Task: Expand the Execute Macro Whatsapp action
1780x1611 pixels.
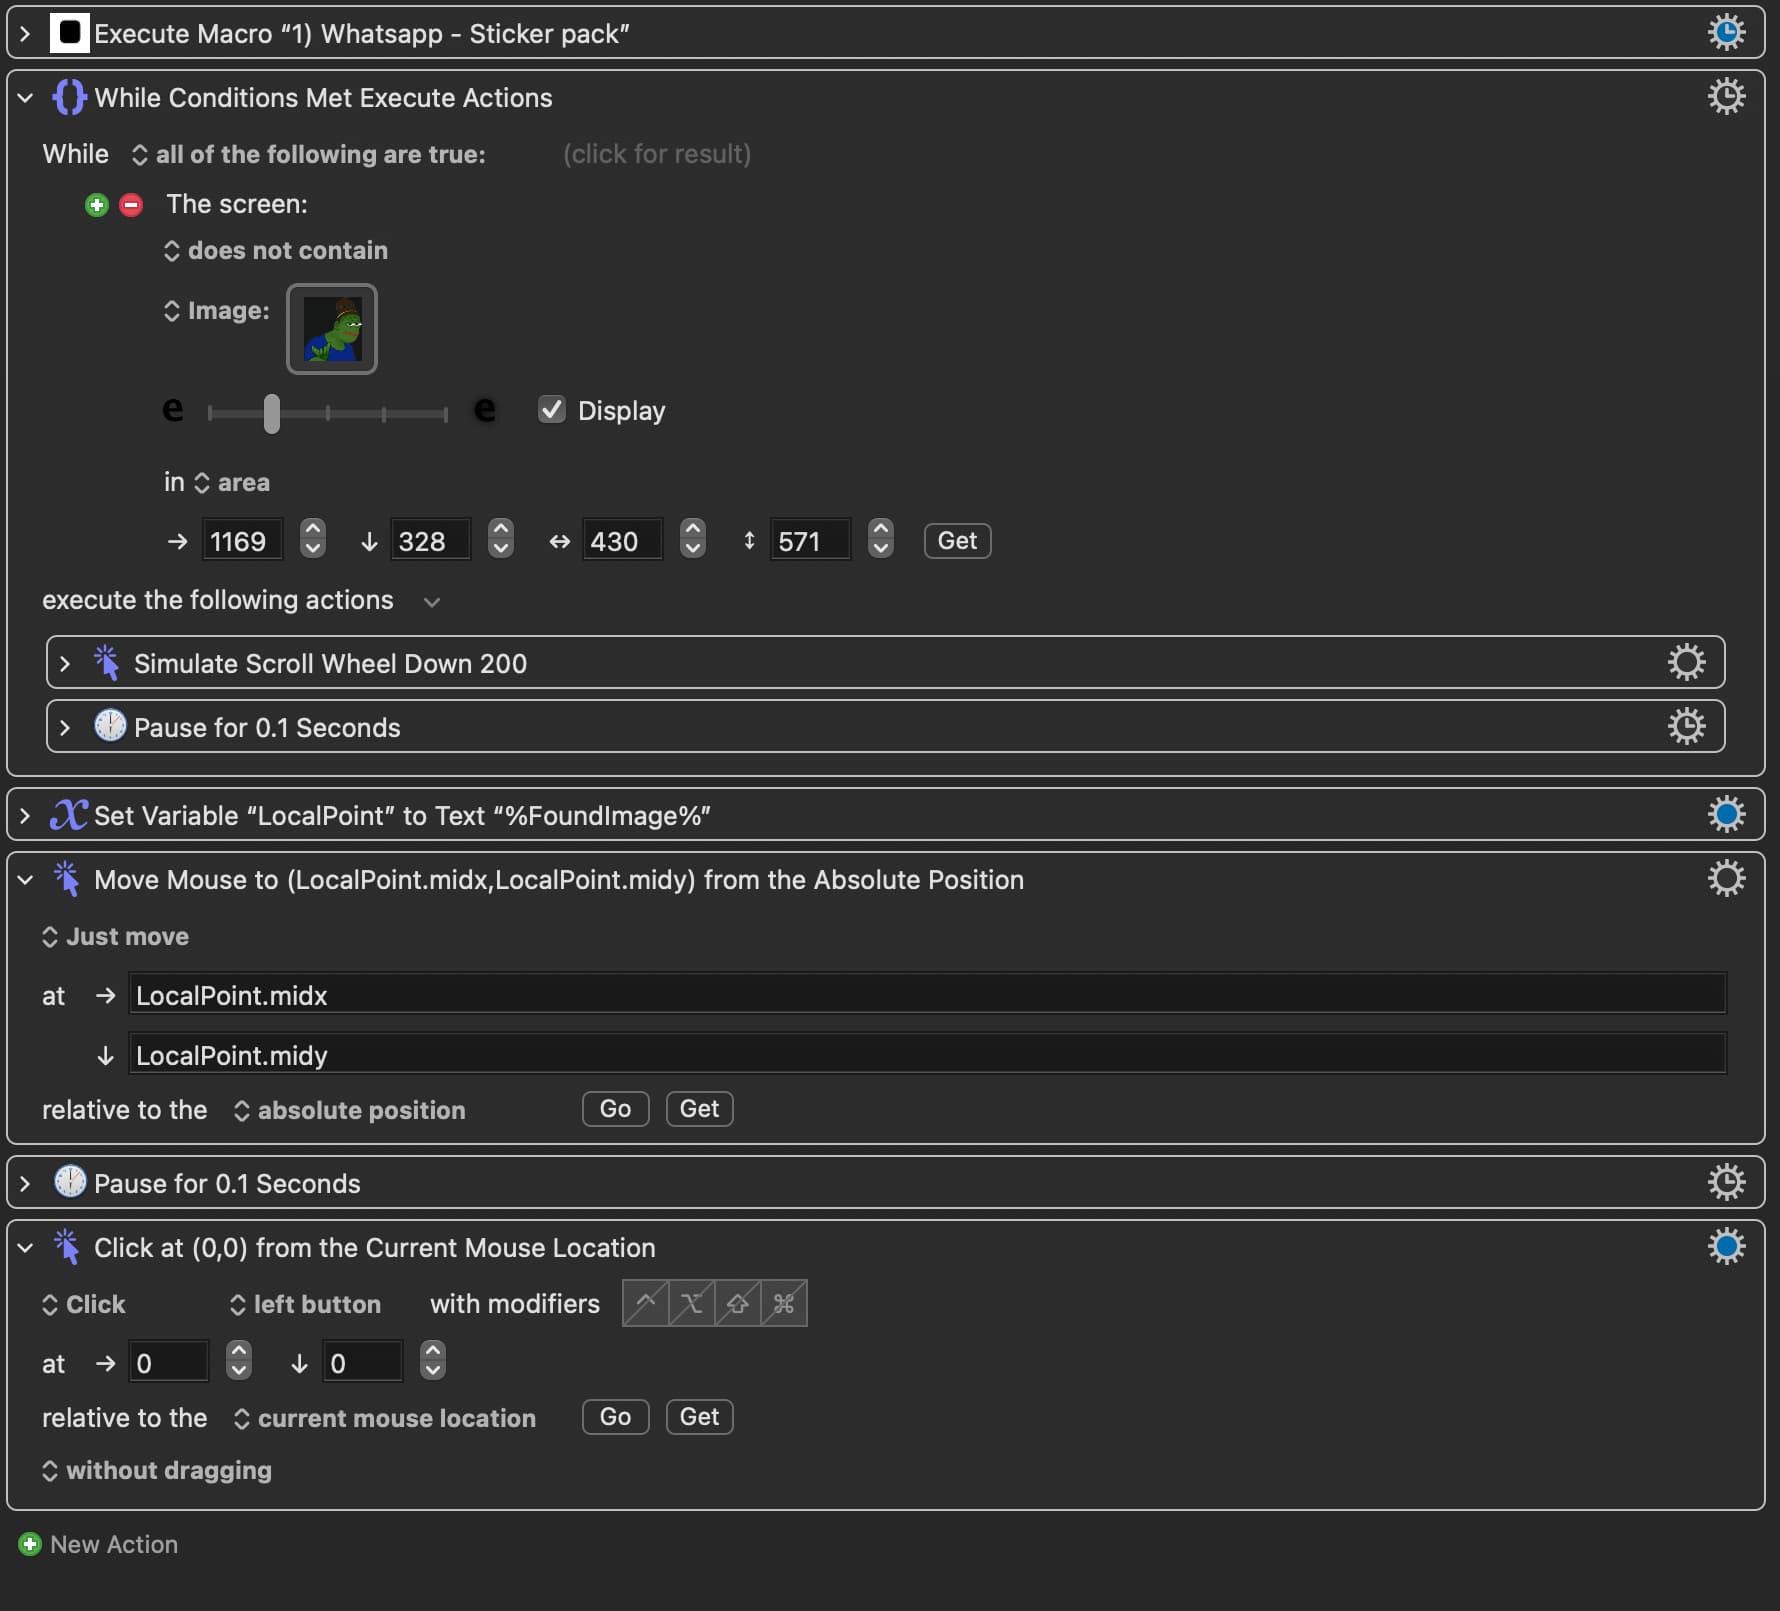Action: click(x=26, y=34)
